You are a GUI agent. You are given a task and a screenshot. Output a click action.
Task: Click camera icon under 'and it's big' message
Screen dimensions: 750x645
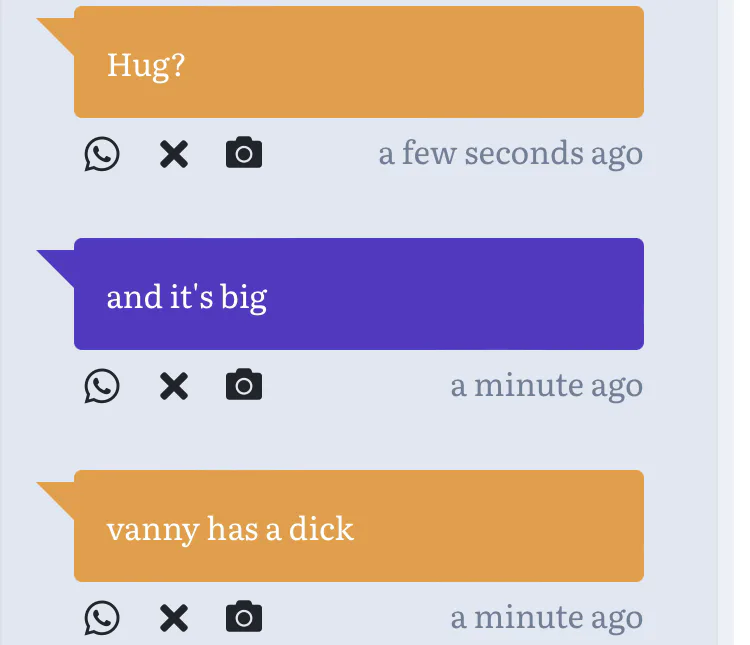click(x=244, y=384)
